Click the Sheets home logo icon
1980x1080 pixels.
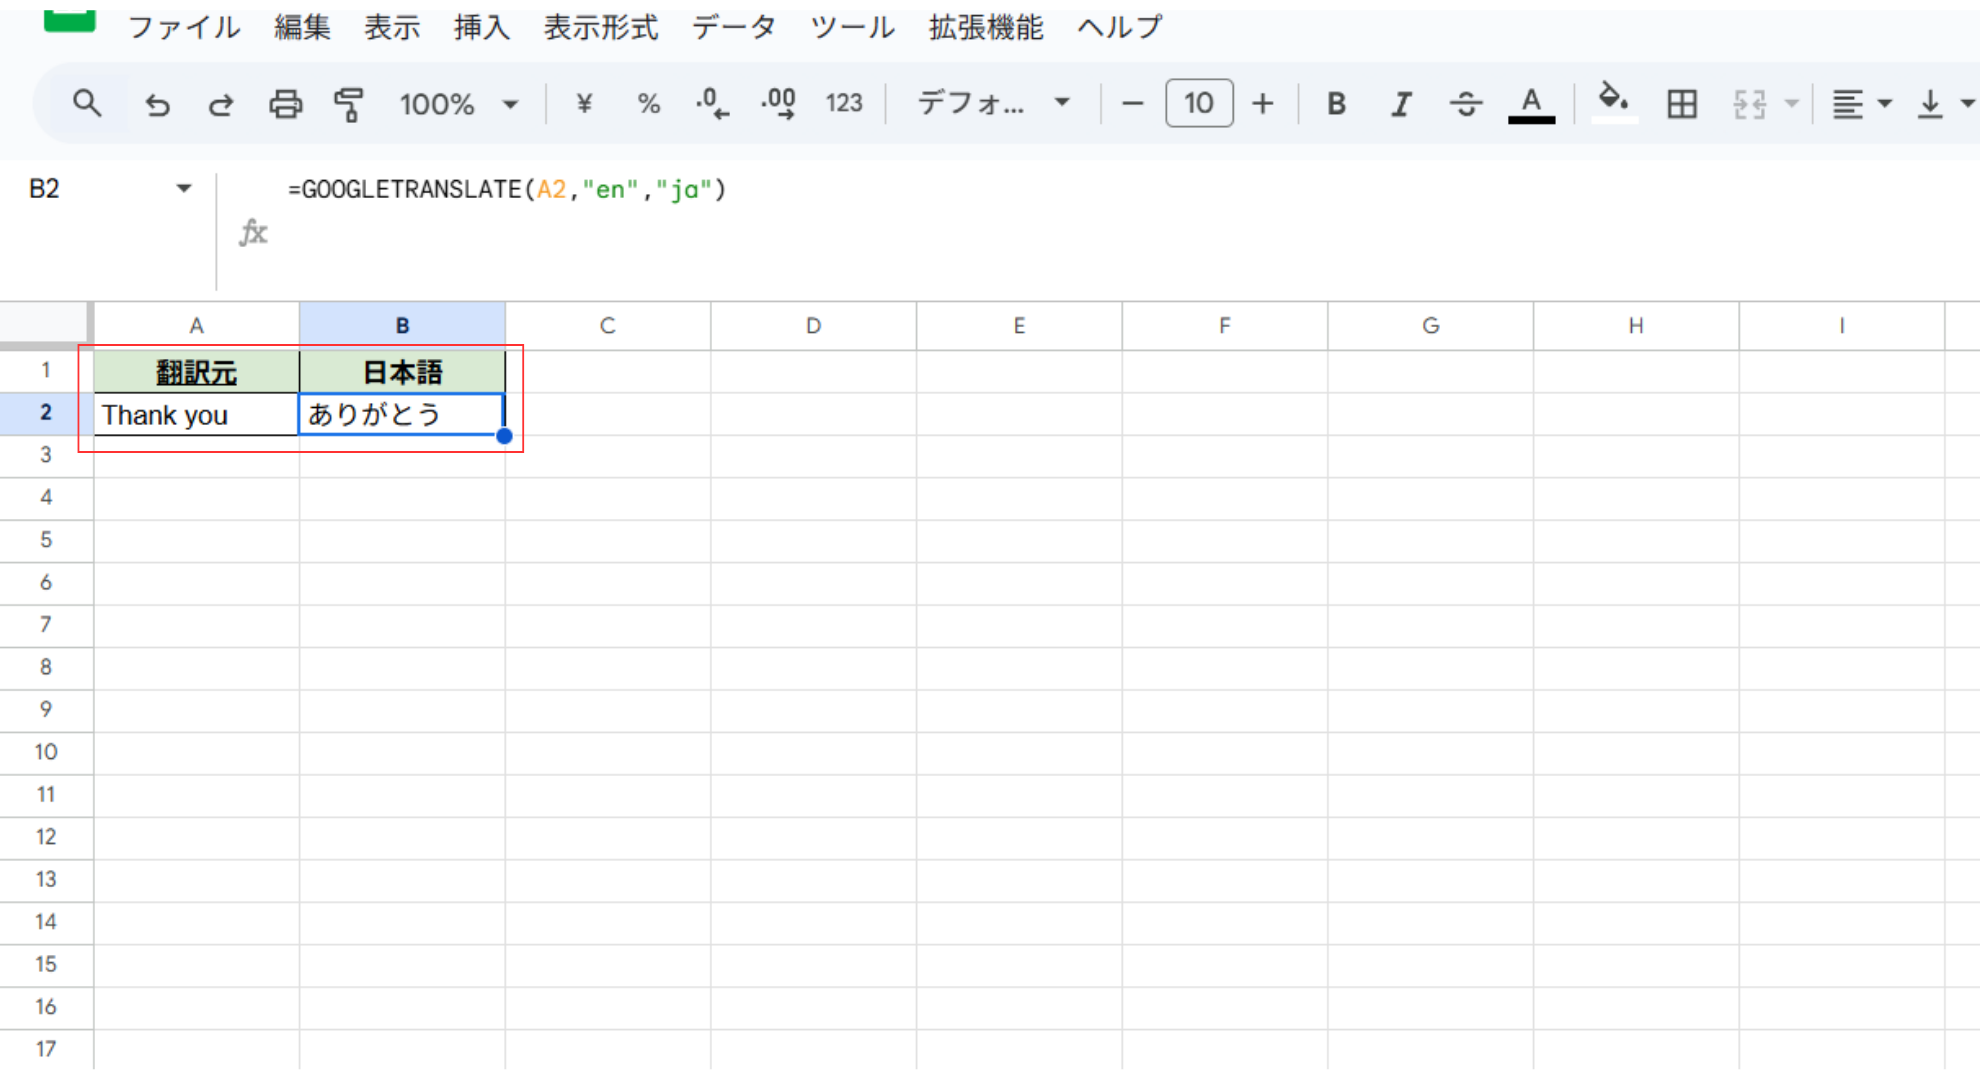click(x=70, y=20)
